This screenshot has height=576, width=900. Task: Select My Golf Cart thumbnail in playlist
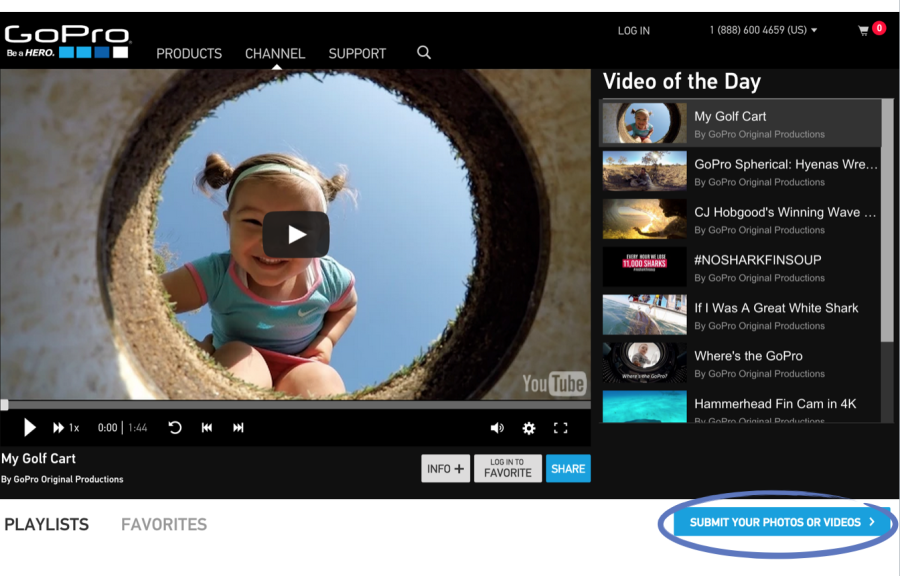(645, 123)
